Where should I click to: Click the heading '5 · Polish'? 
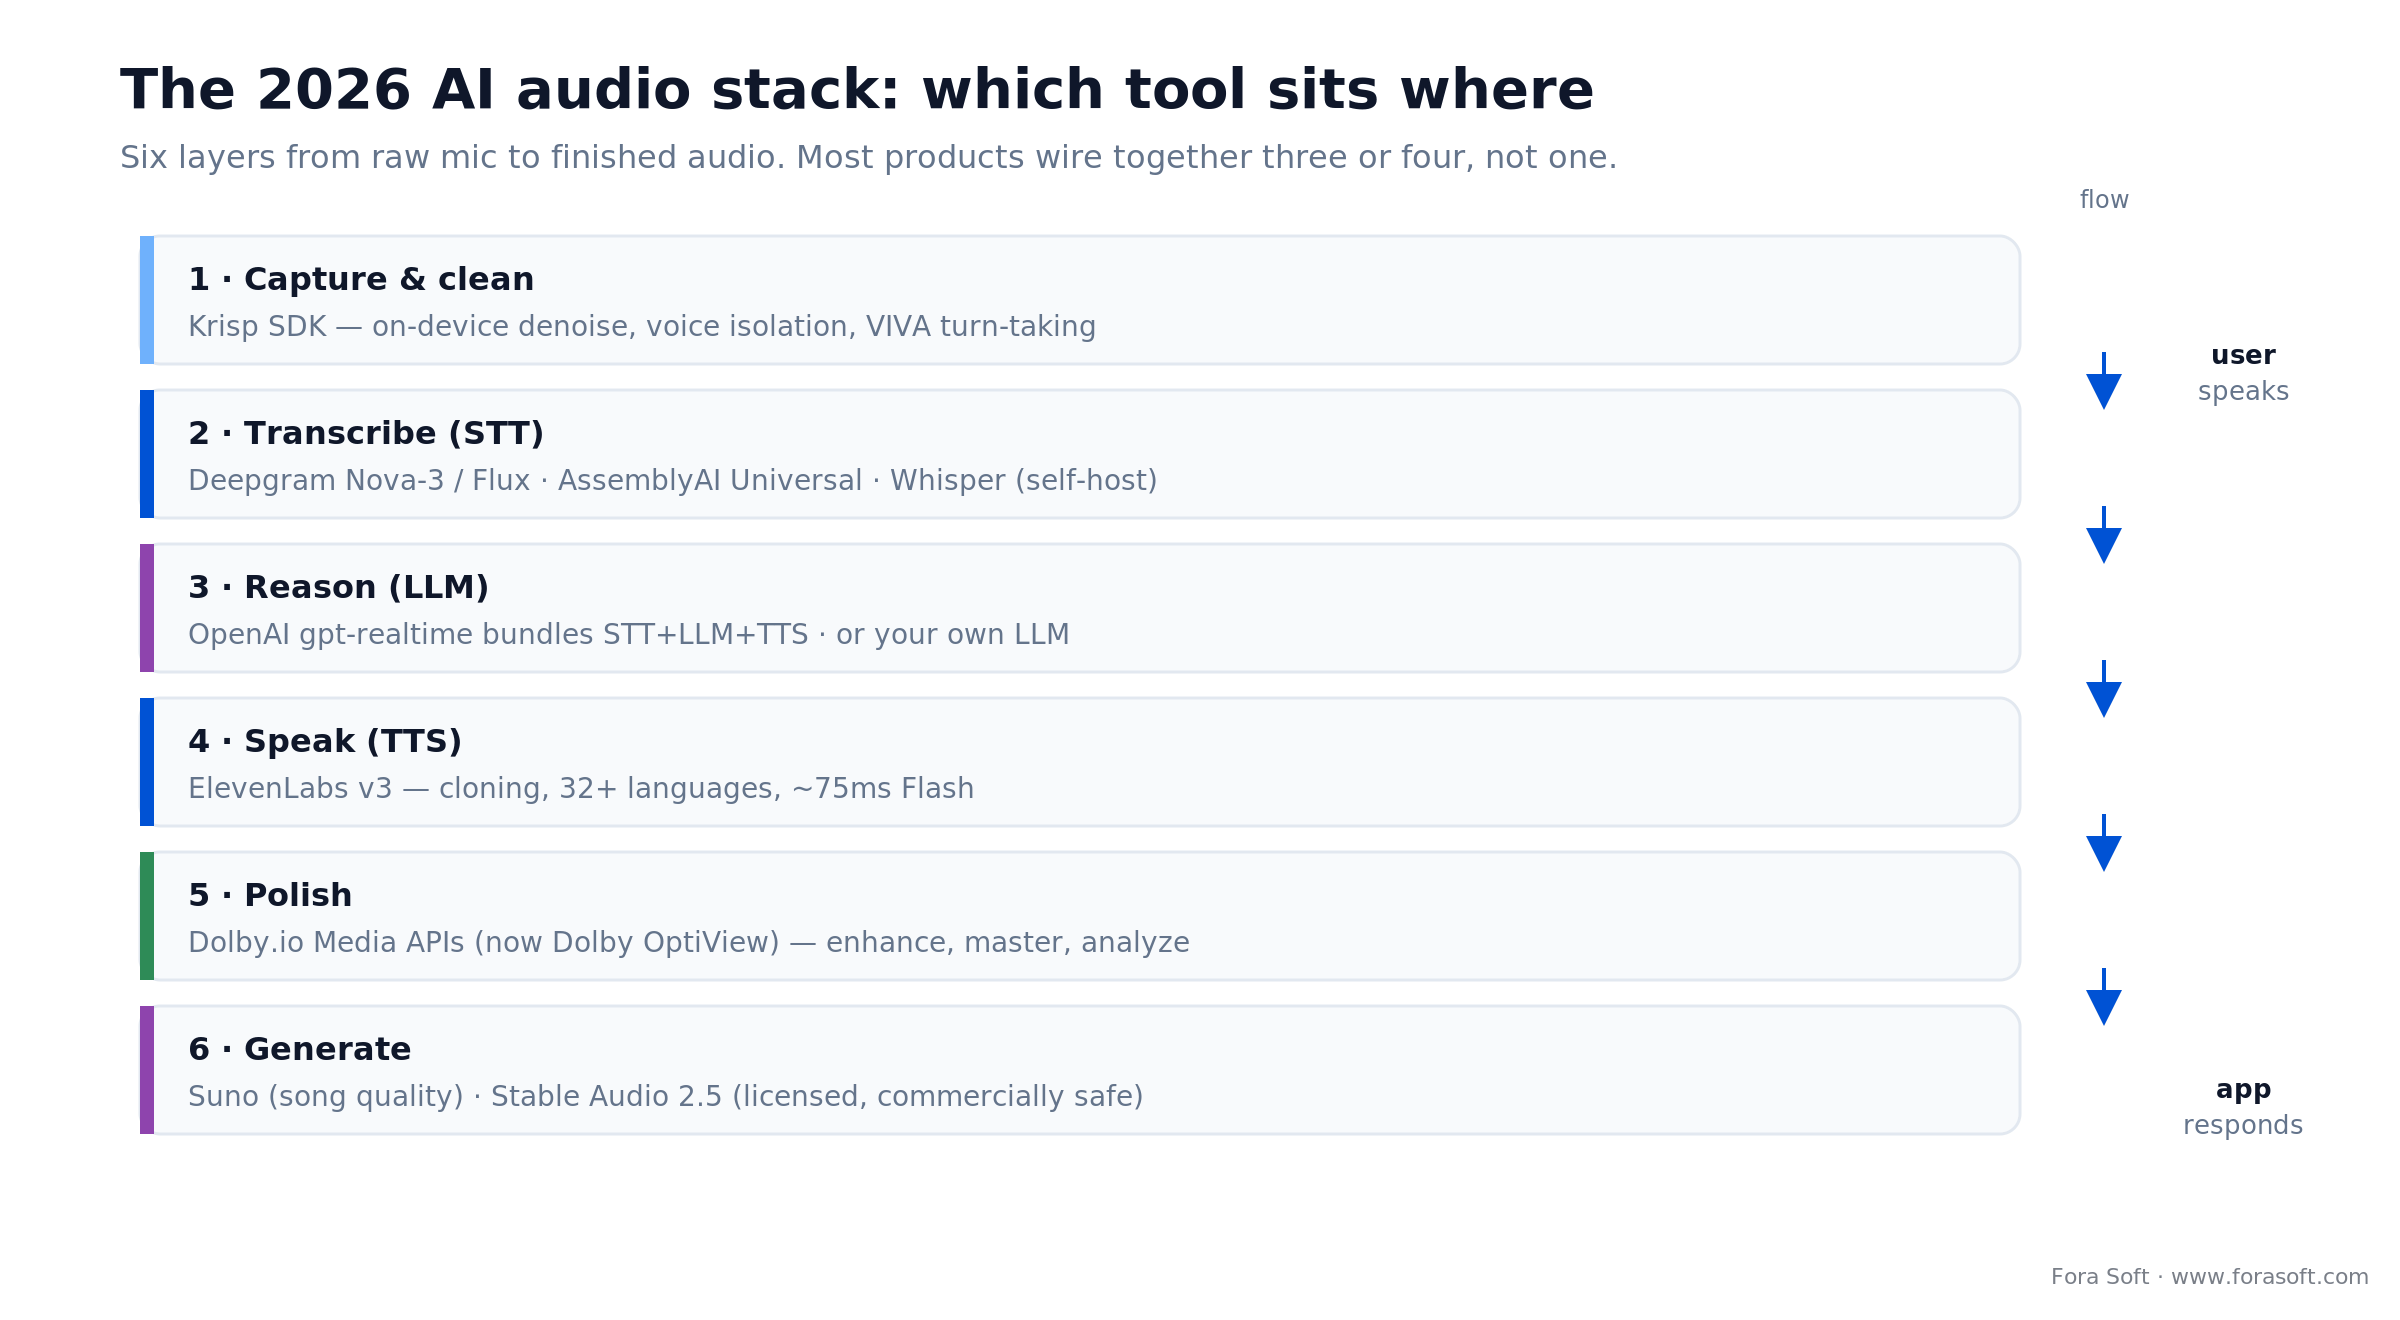[x=270, y=895]
